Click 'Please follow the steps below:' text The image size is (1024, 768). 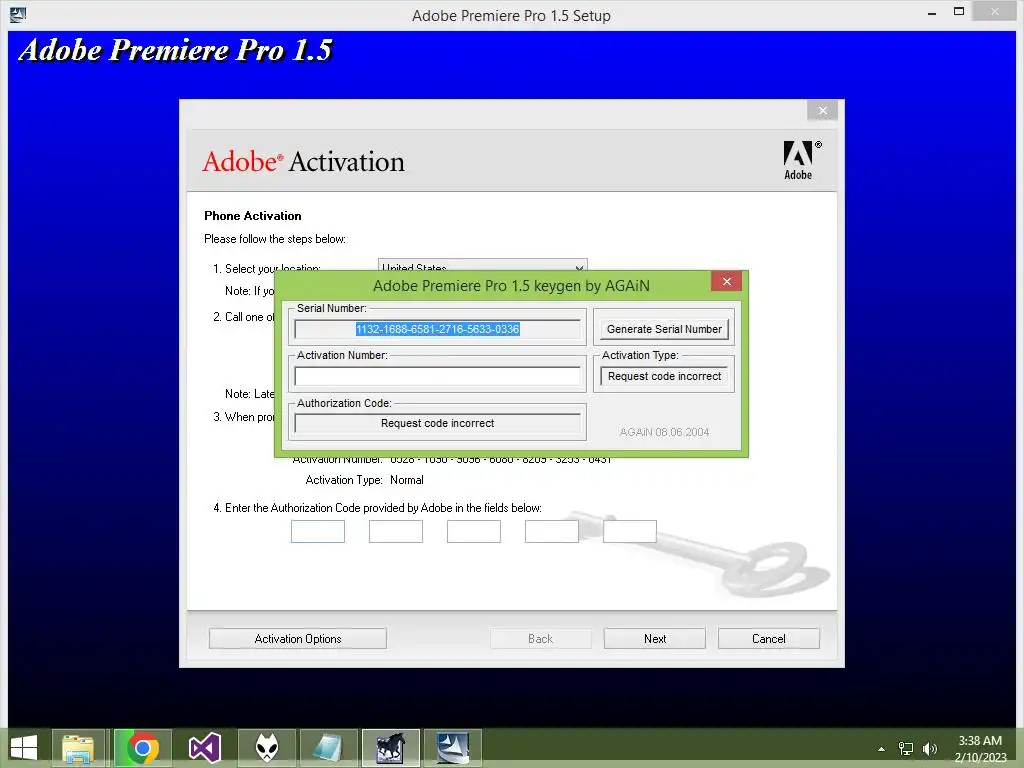(x=275, y=239)
